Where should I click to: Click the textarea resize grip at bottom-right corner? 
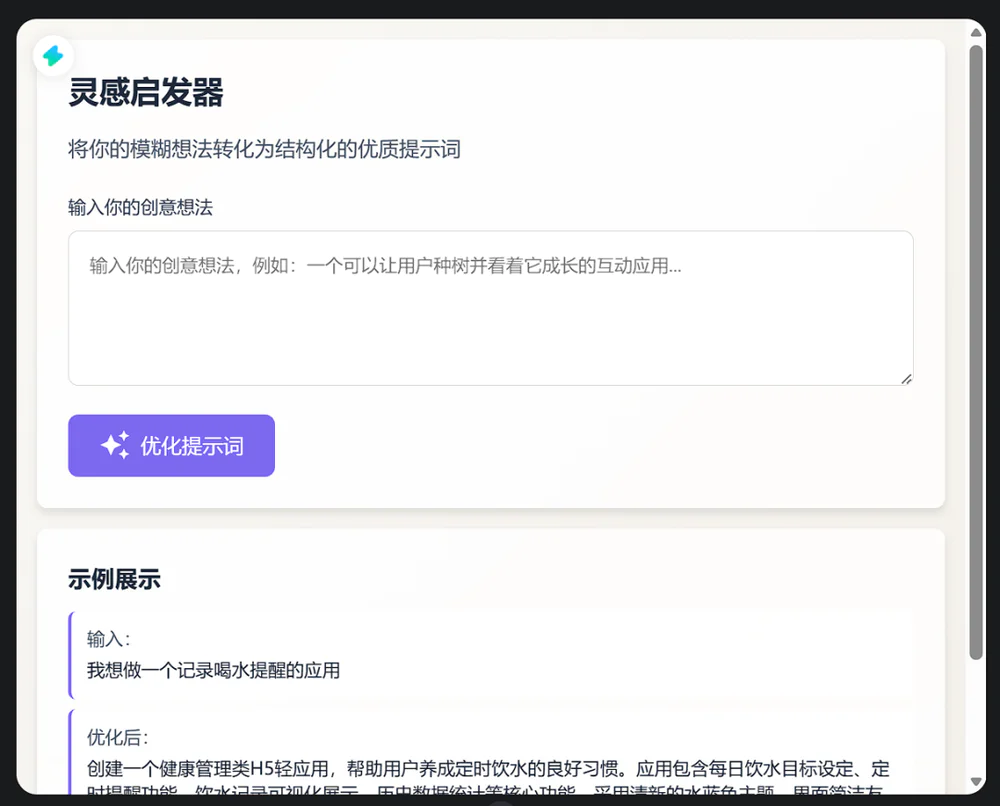pos(906,377)
